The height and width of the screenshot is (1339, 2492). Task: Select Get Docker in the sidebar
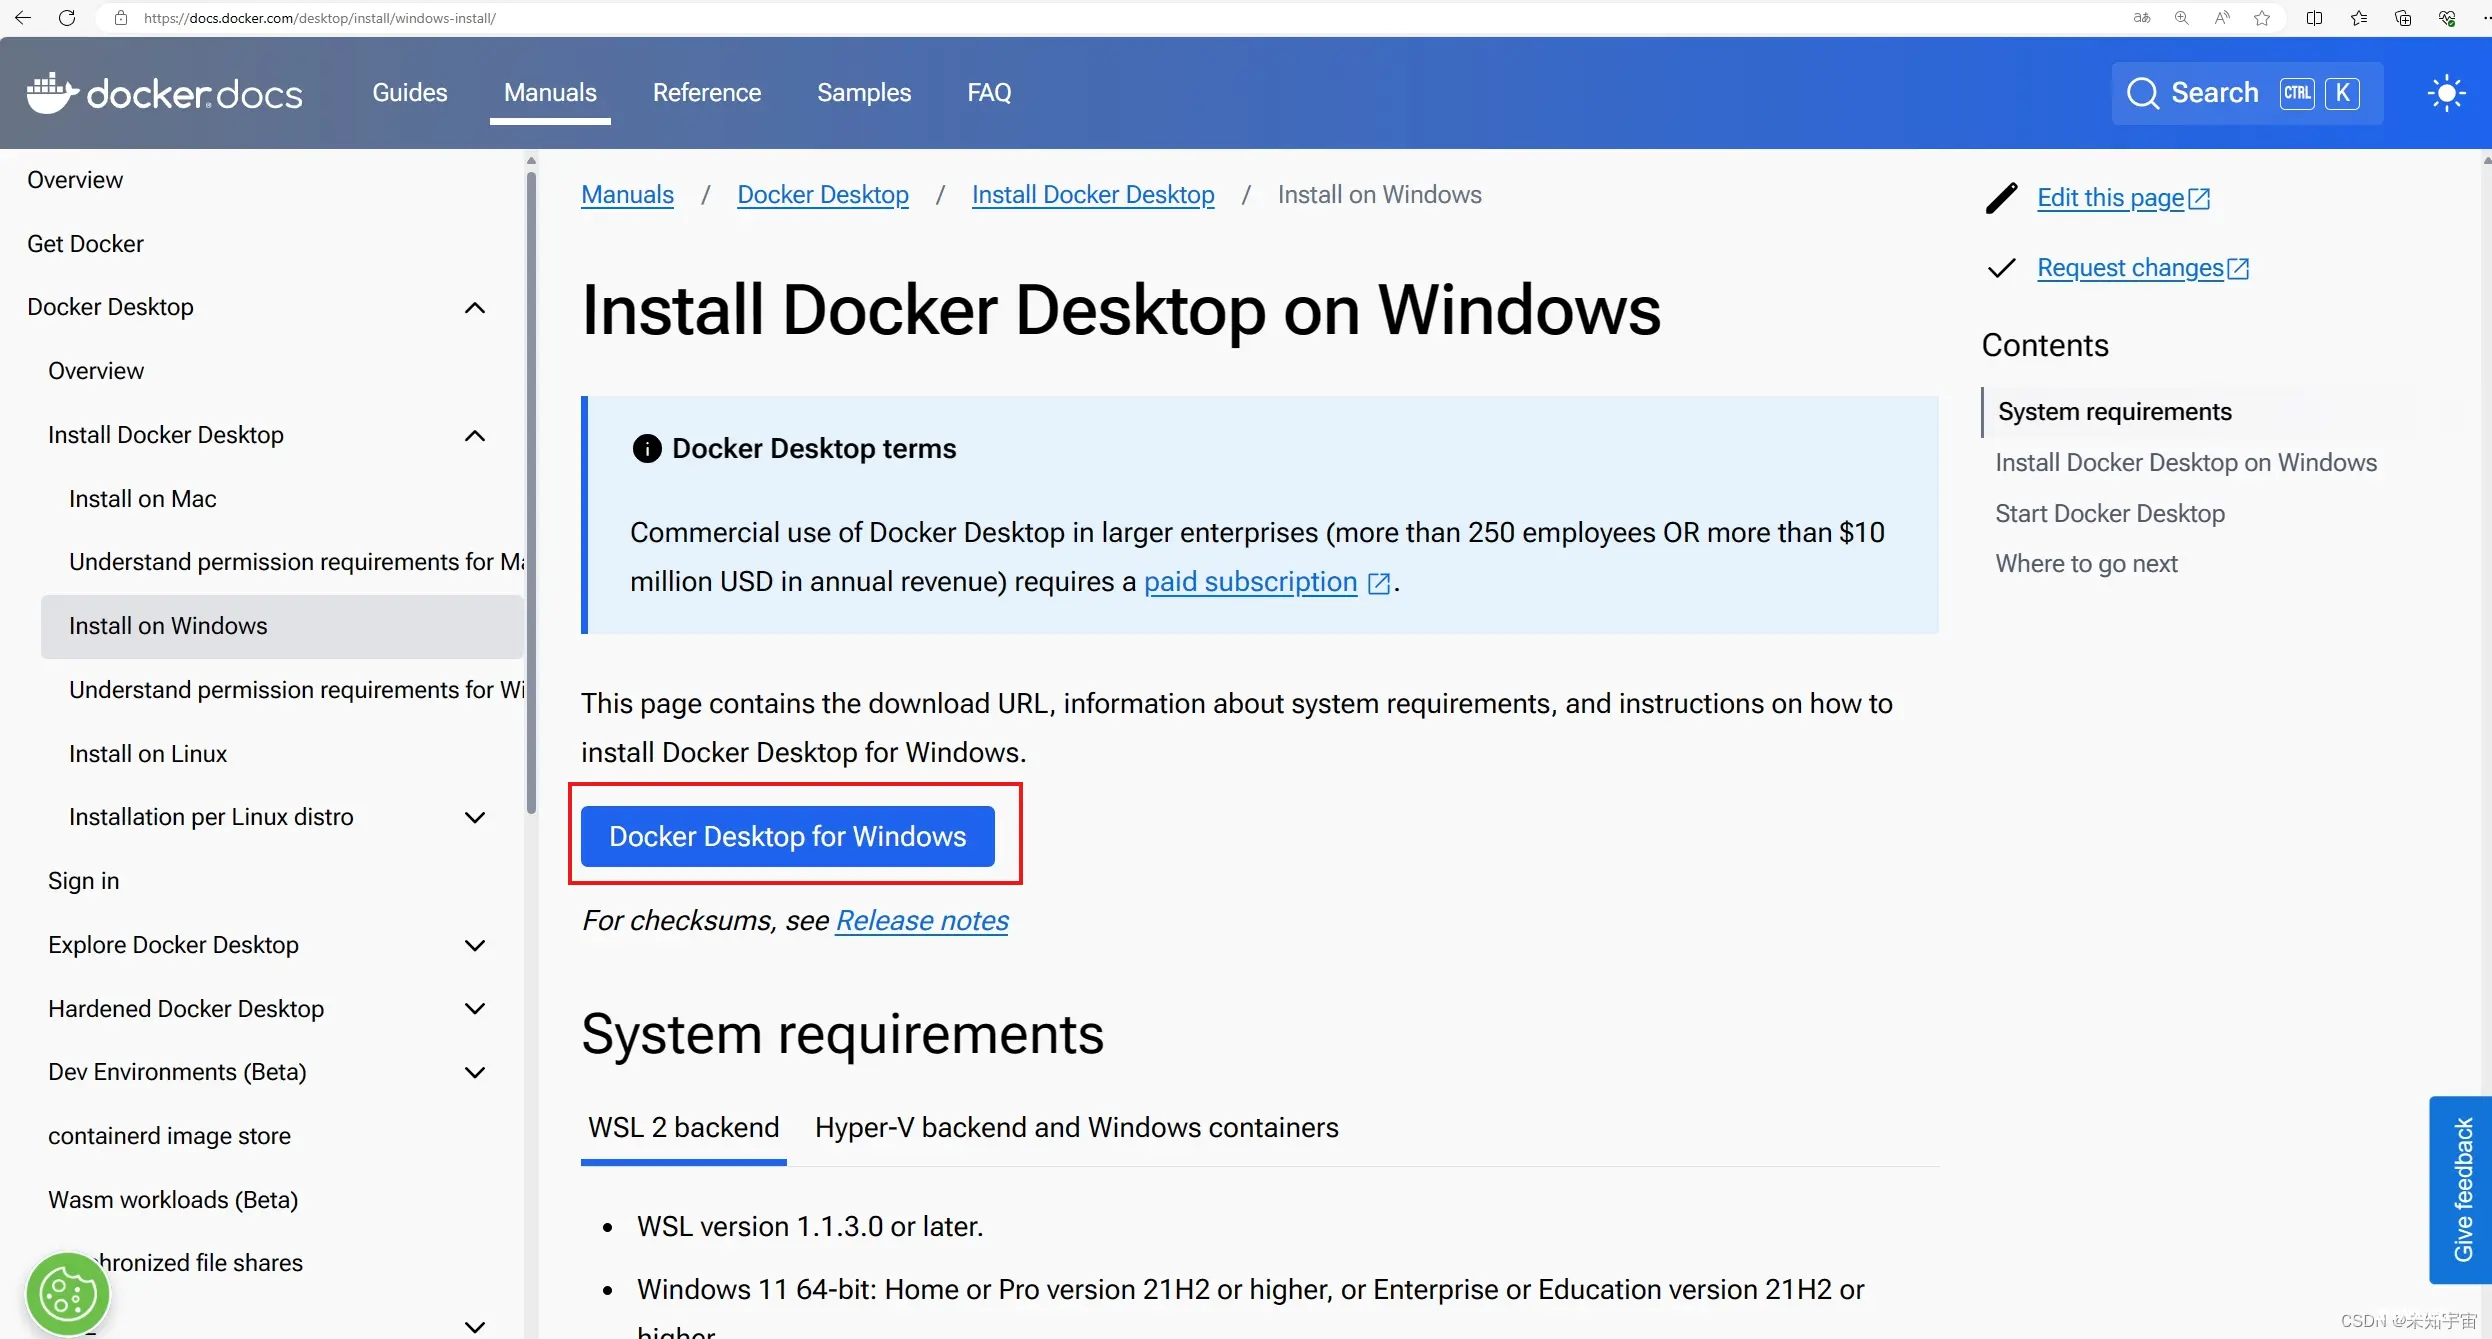tap(85, 244)
